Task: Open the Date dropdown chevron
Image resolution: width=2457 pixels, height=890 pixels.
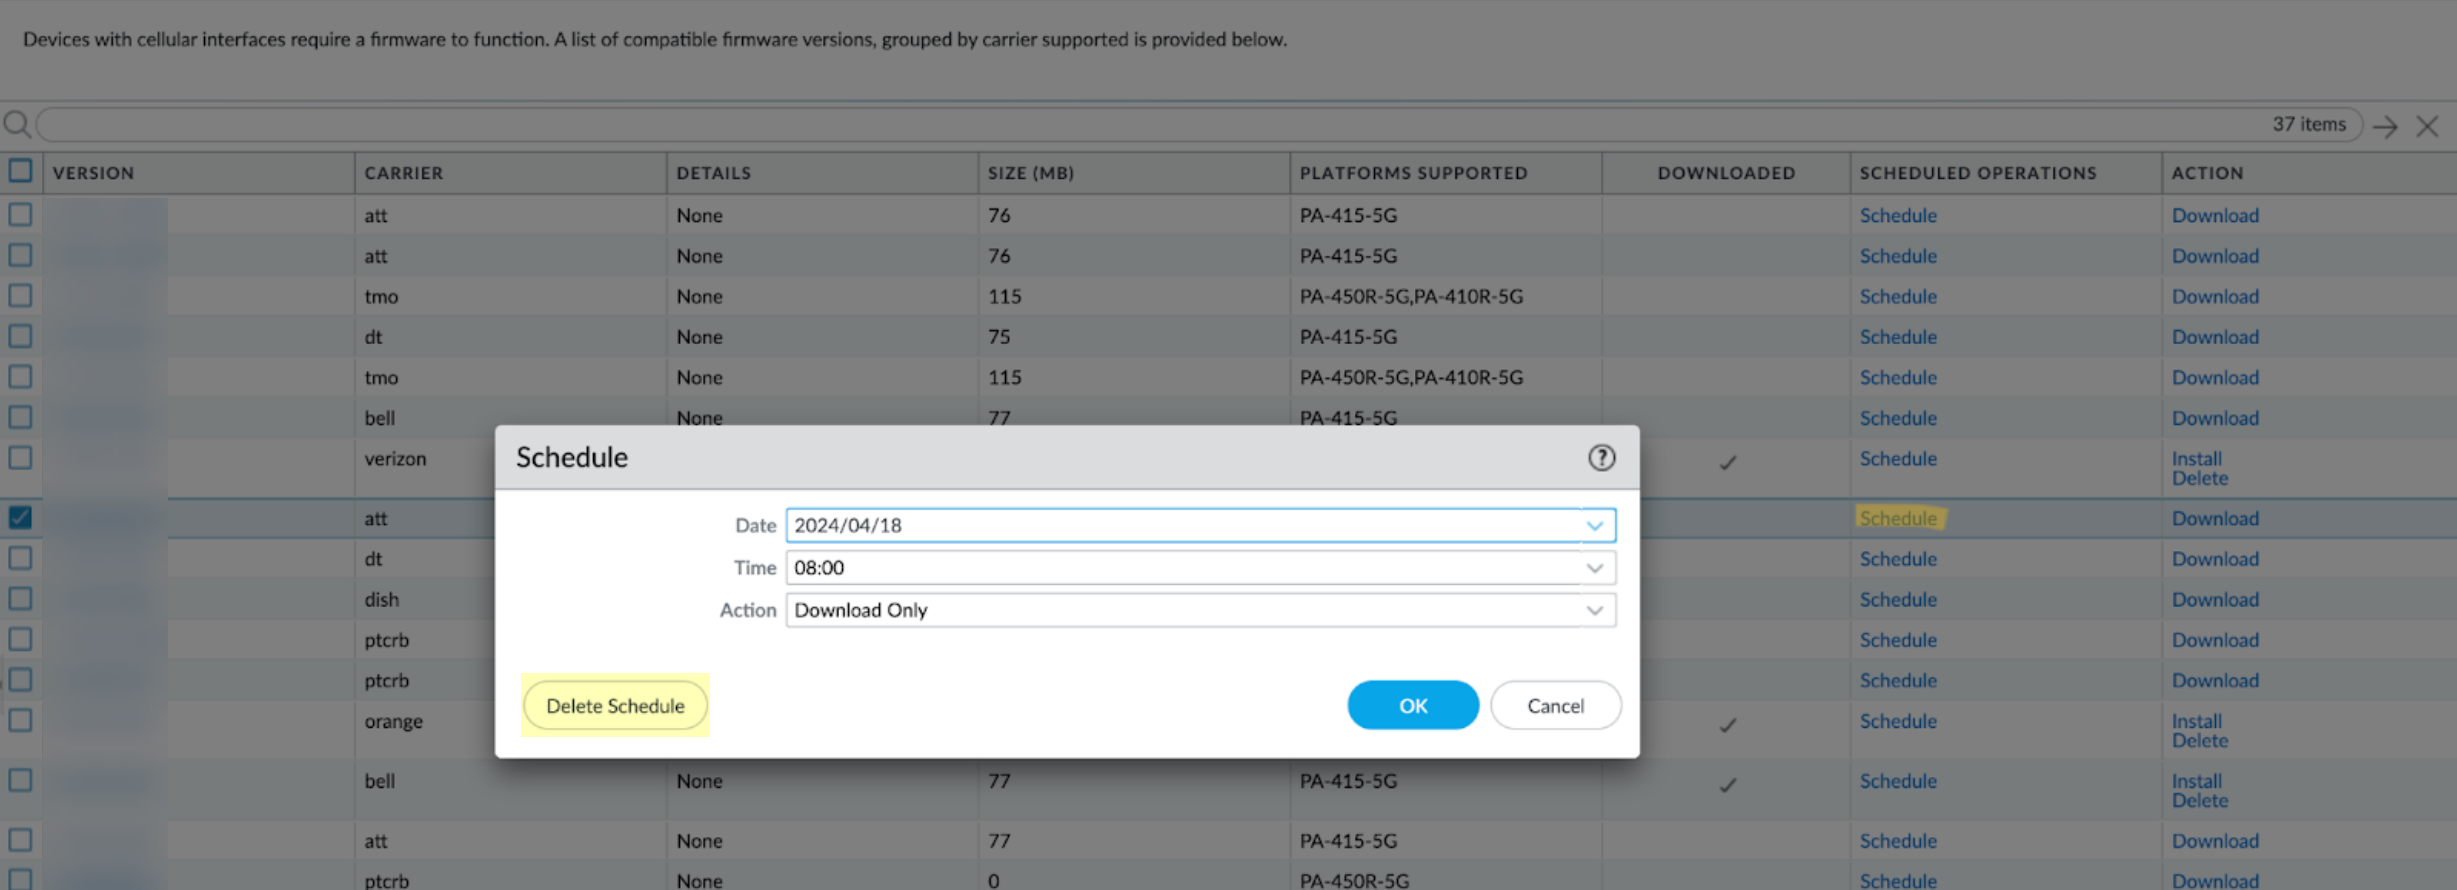Action: (1595, 526)
